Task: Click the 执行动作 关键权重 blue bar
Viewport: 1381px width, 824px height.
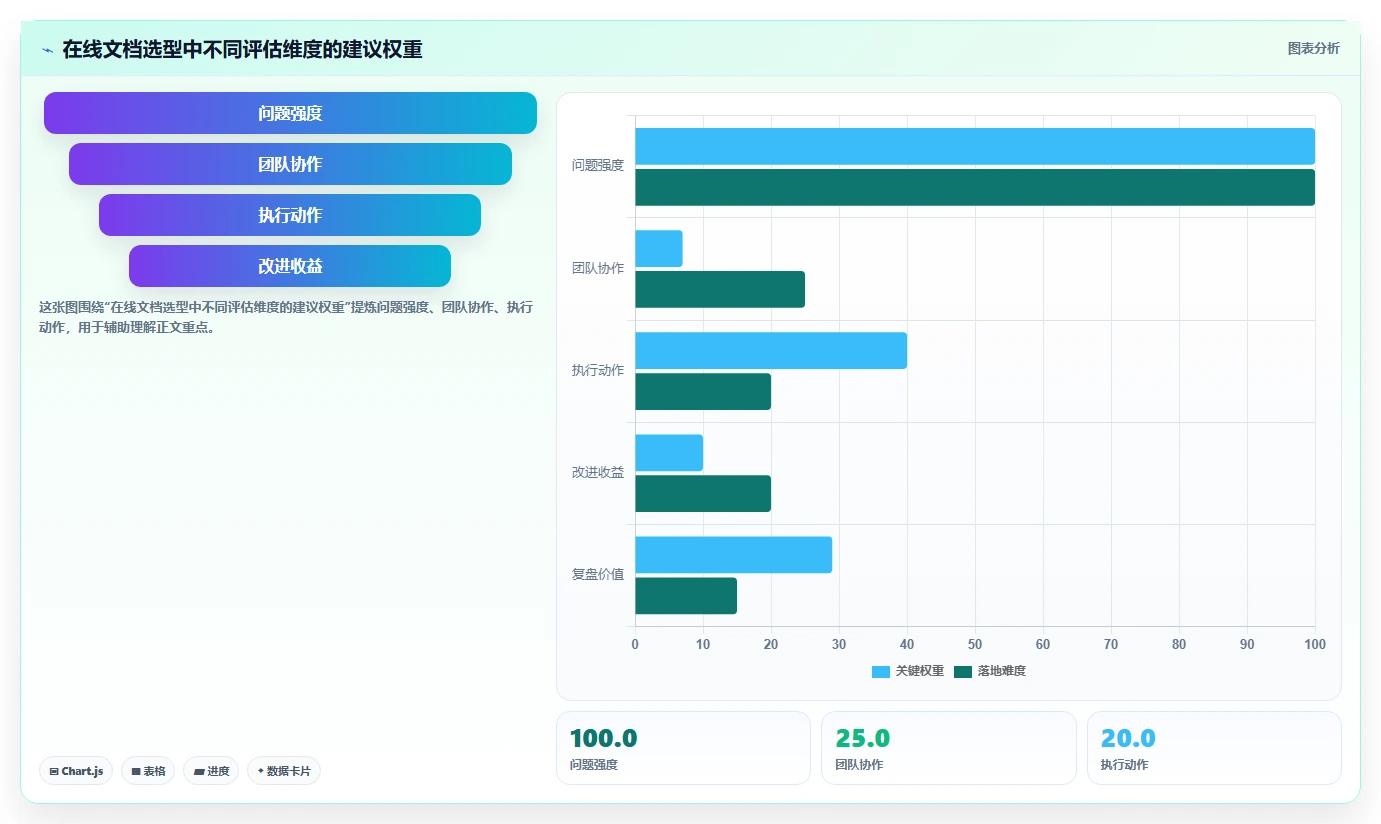Action: pyautogui.click(x=771, y=350)
